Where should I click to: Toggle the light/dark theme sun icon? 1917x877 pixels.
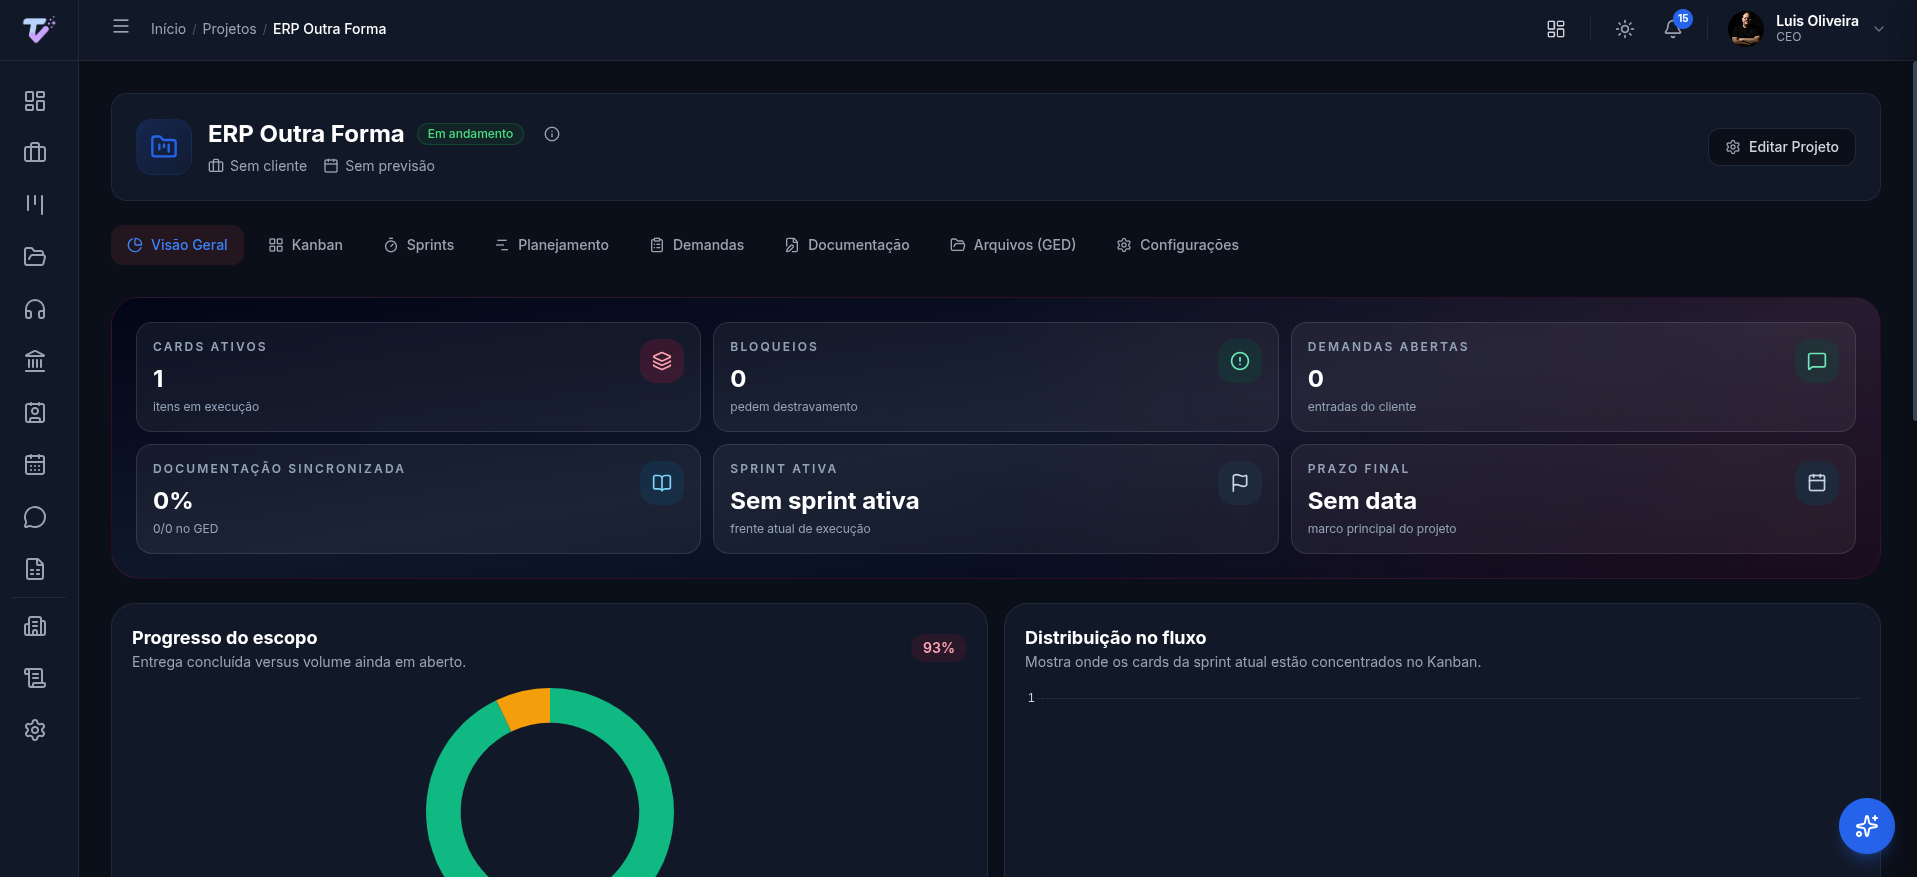coord(1625,29)
